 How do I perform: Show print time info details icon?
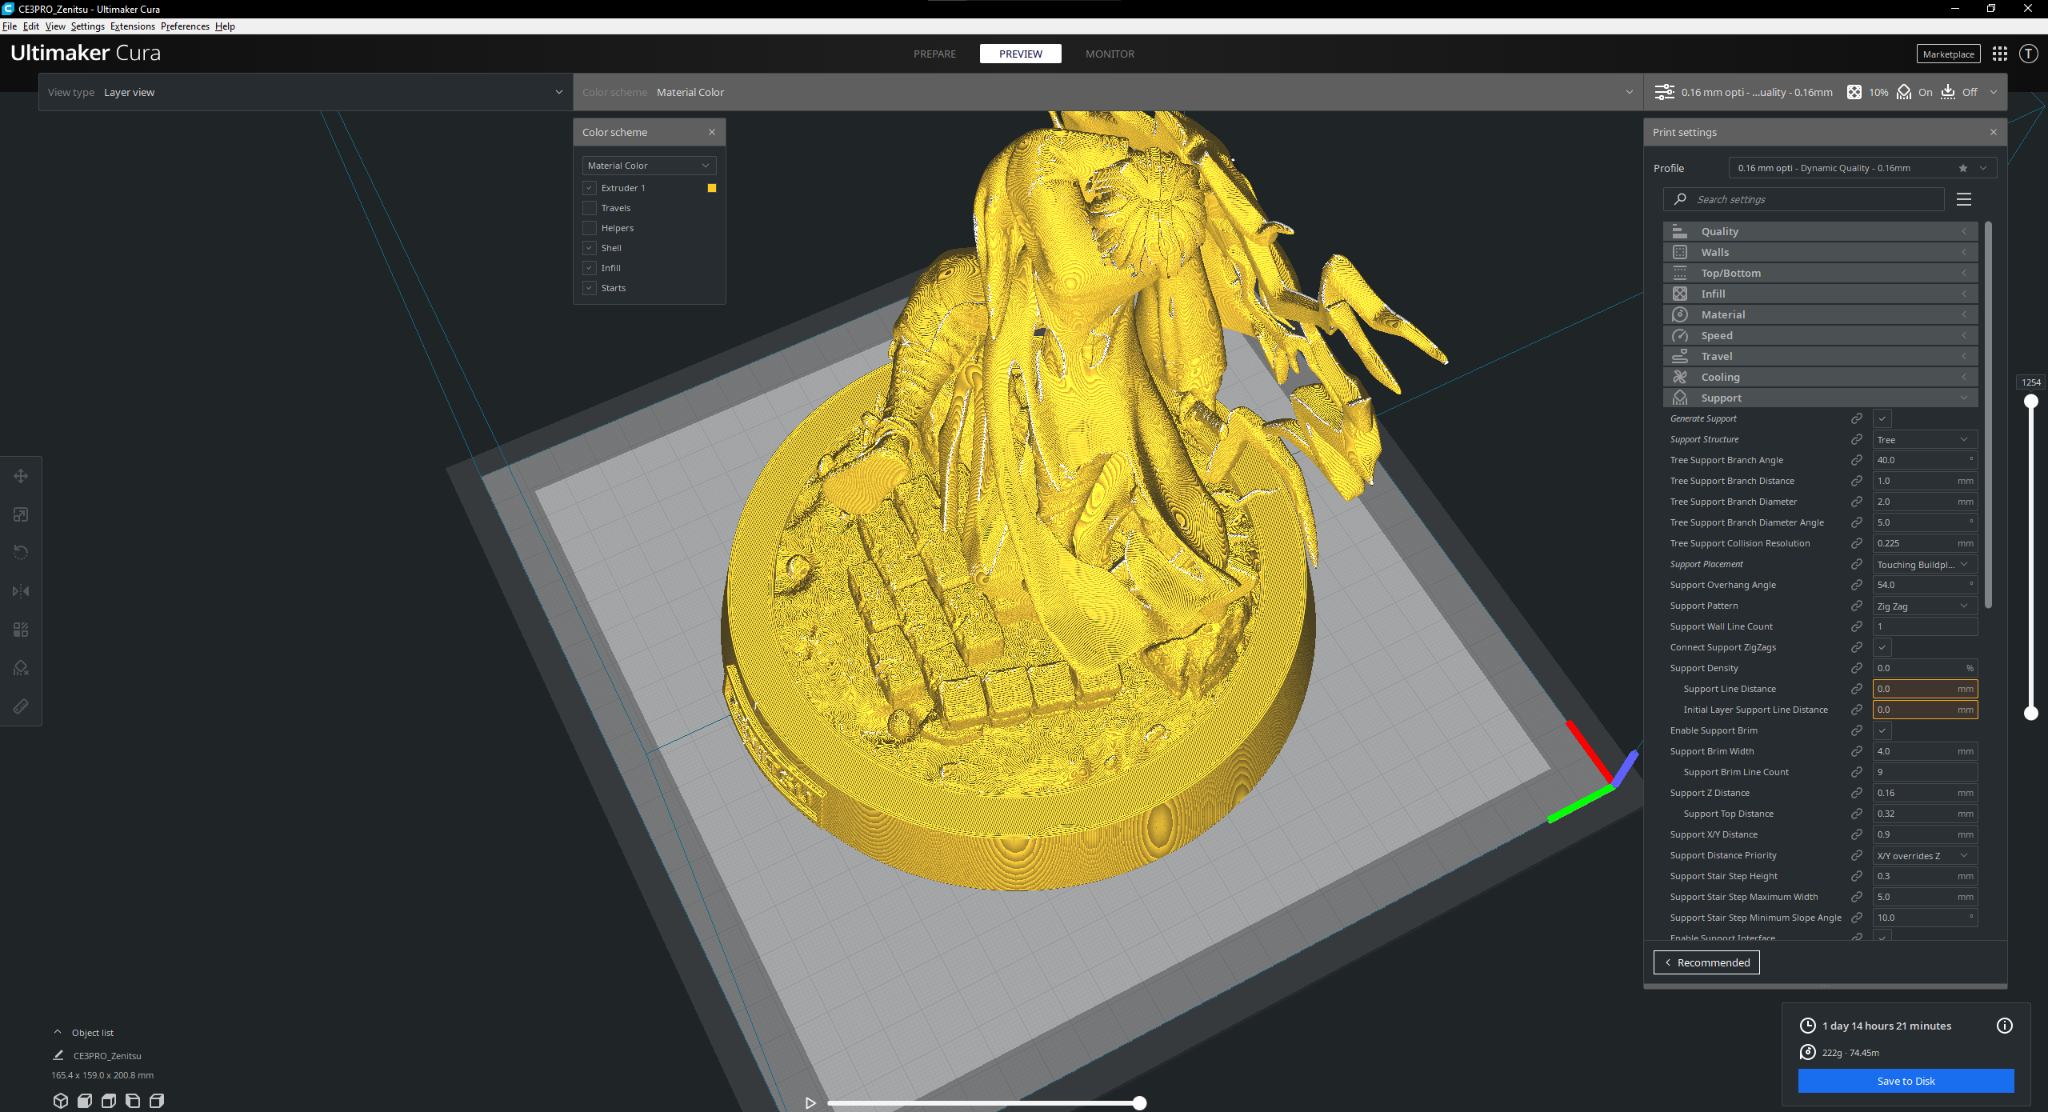click(x=2004, y=1025)
